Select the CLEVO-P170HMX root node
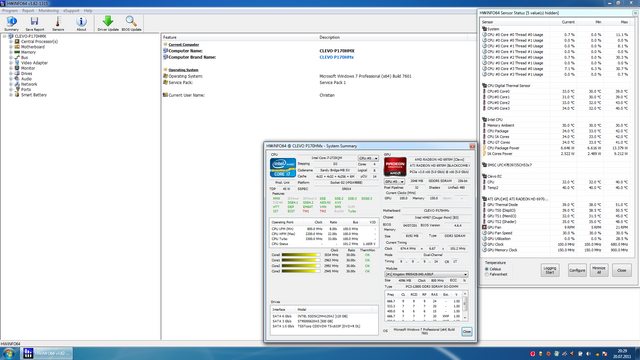Image resolution: width=640 pixels, height=360 pixels. tap(30, 36)
